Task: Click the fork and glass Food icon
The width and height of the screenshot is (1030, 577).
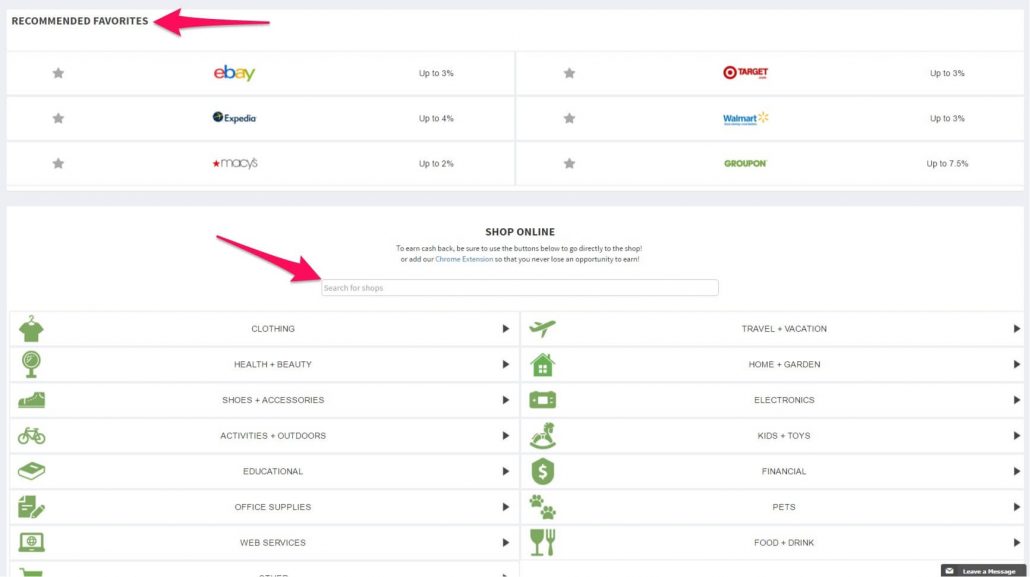Action: click(x=542, y=542)
